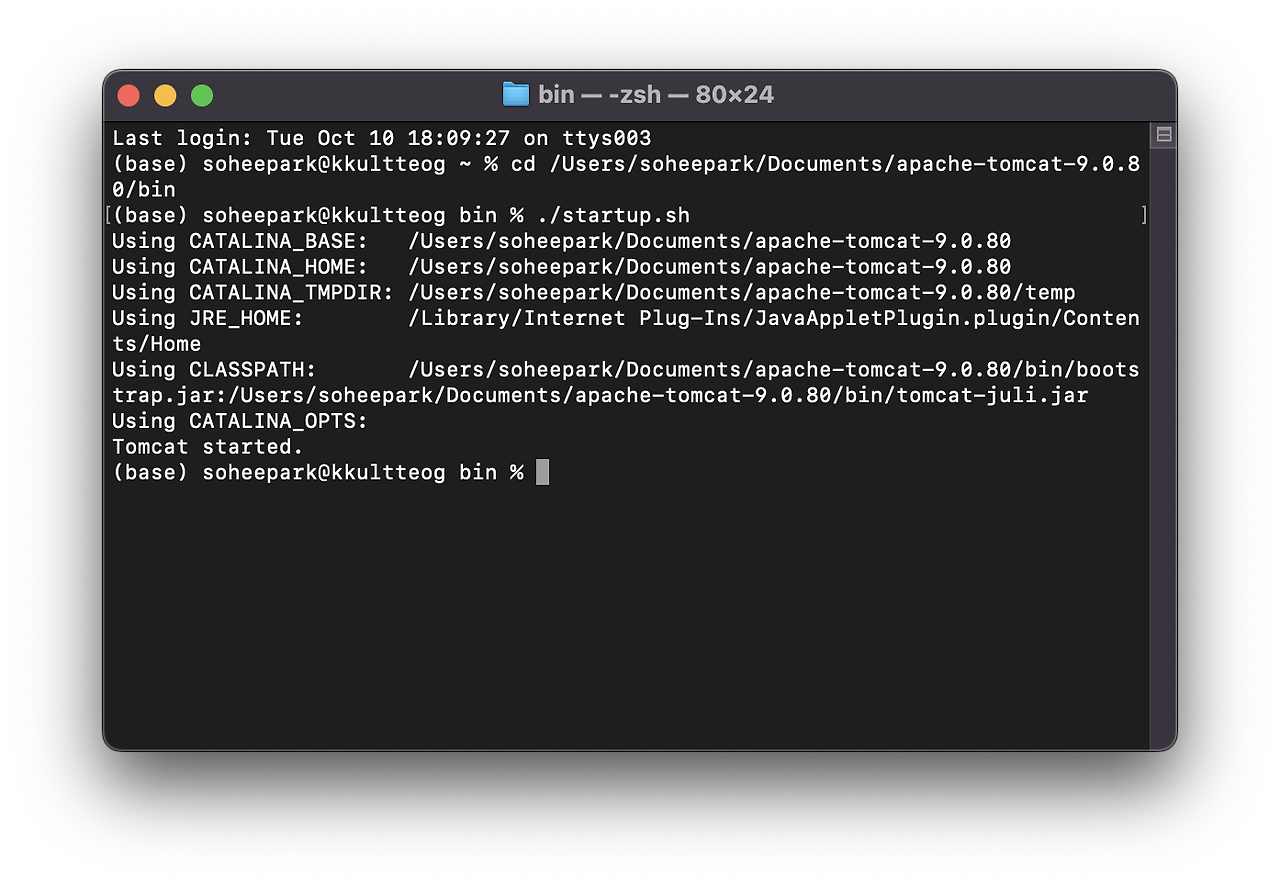Click the "Tomcat started." output line
Screen dimensions: 1280x887
click(x=206, y=446)
